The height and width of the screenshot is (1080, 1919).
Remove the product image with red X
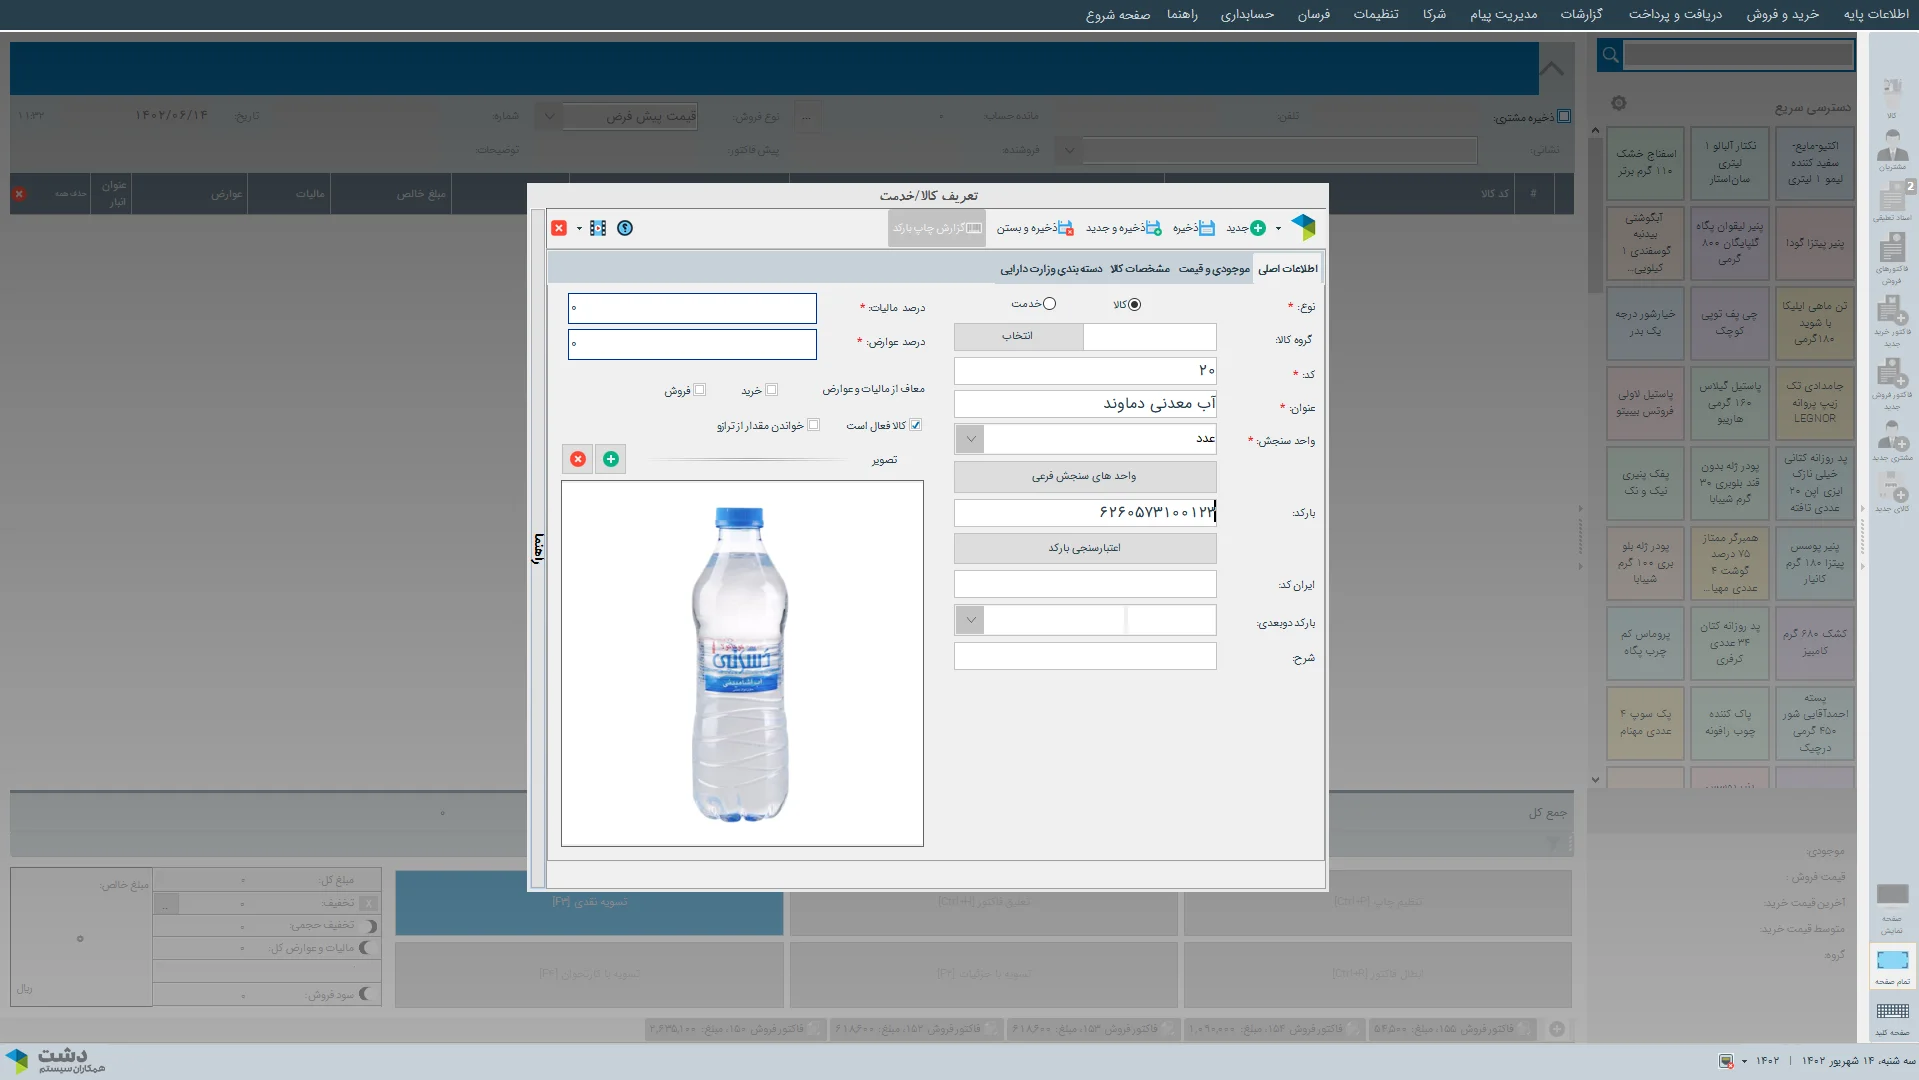click(x=578, y=459)
